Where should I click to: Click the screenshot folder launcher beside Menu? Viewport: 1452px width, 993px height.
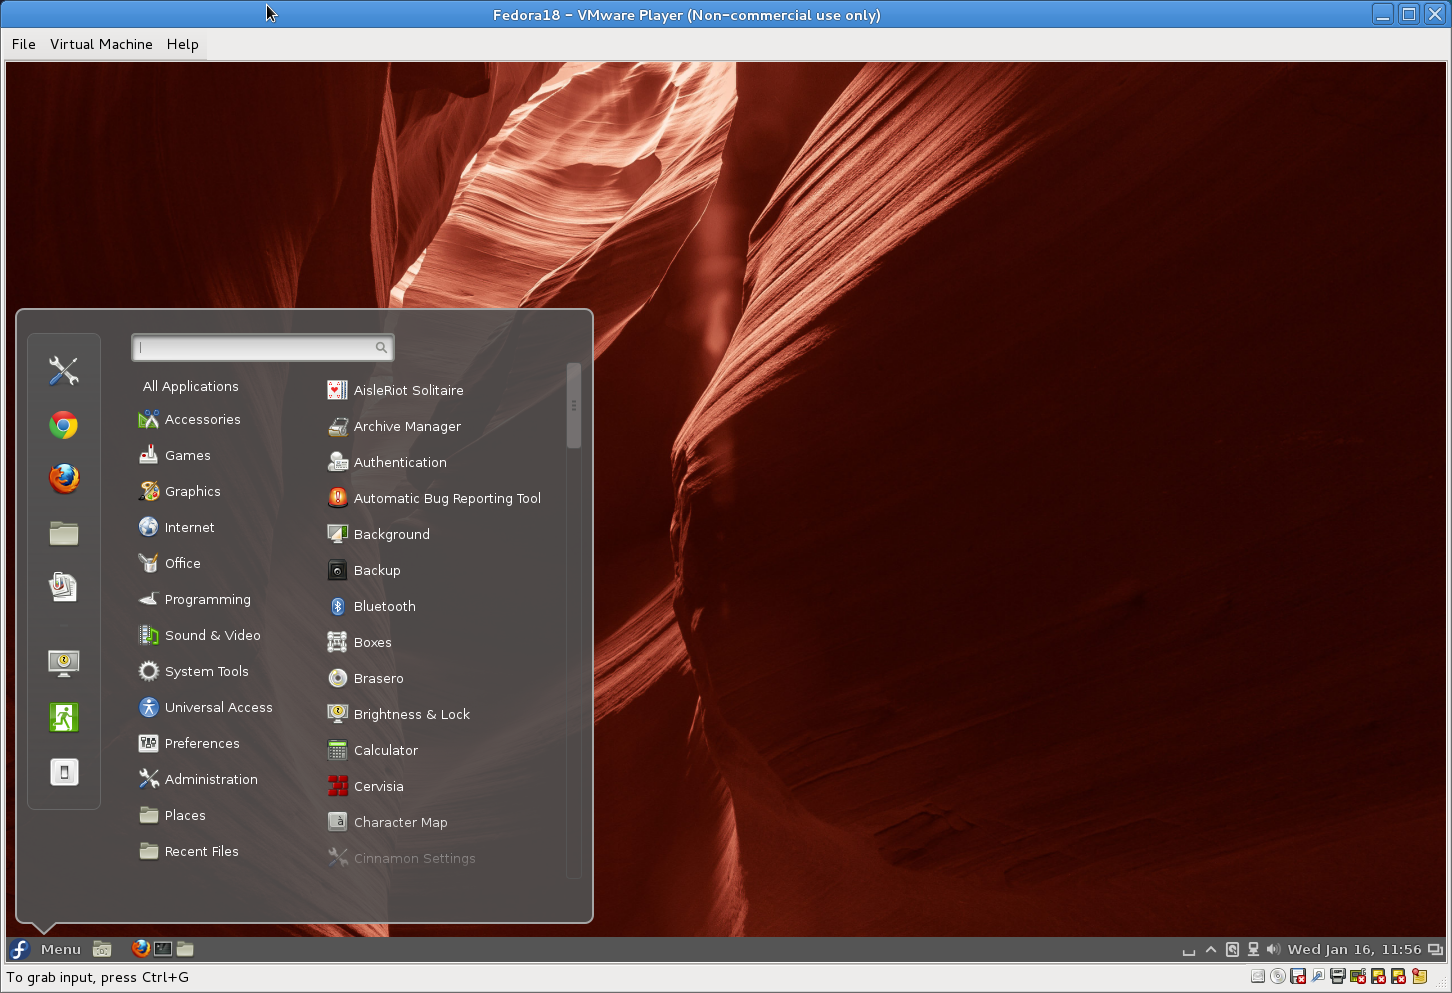102,949
